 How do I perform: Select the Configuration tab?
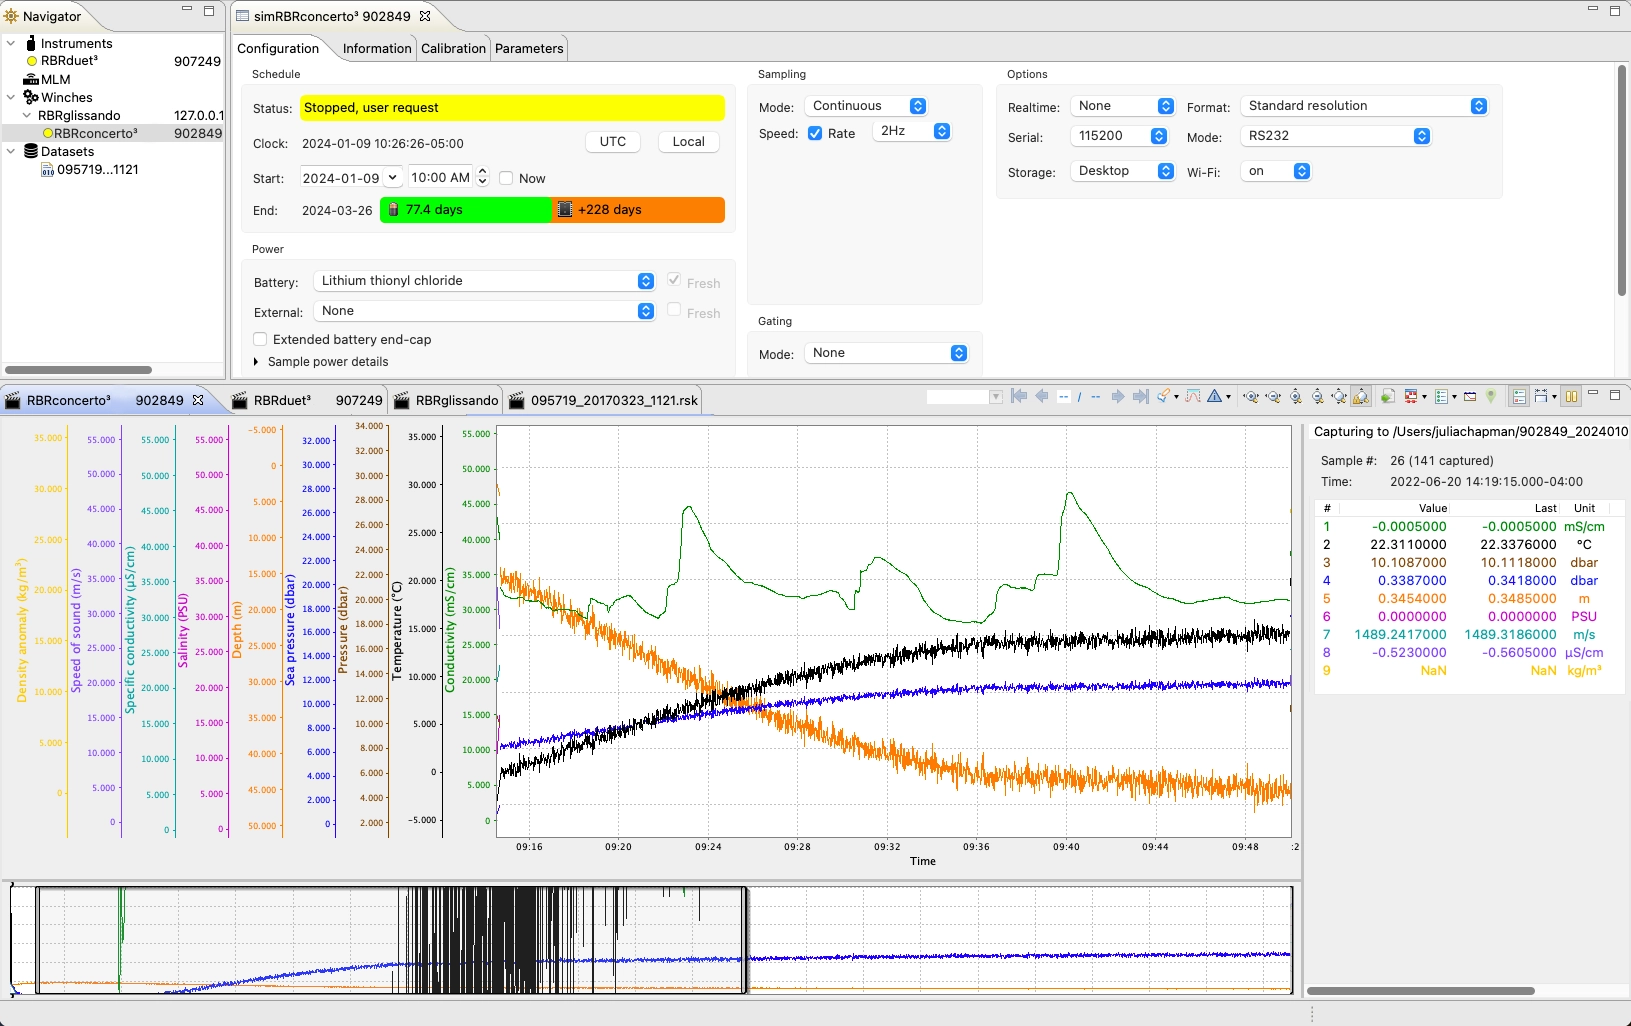[x=278, y=48]
